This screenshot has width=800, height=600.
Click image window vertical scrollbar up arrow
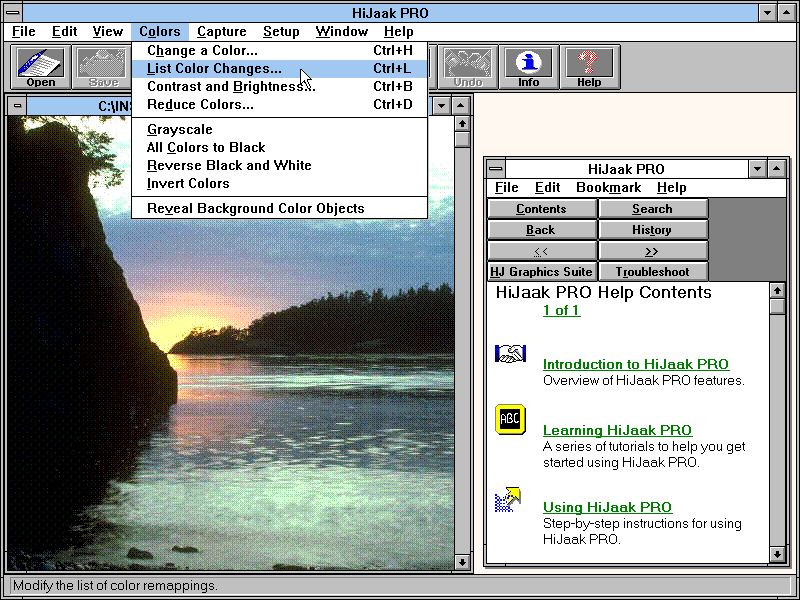coord(462,124)
